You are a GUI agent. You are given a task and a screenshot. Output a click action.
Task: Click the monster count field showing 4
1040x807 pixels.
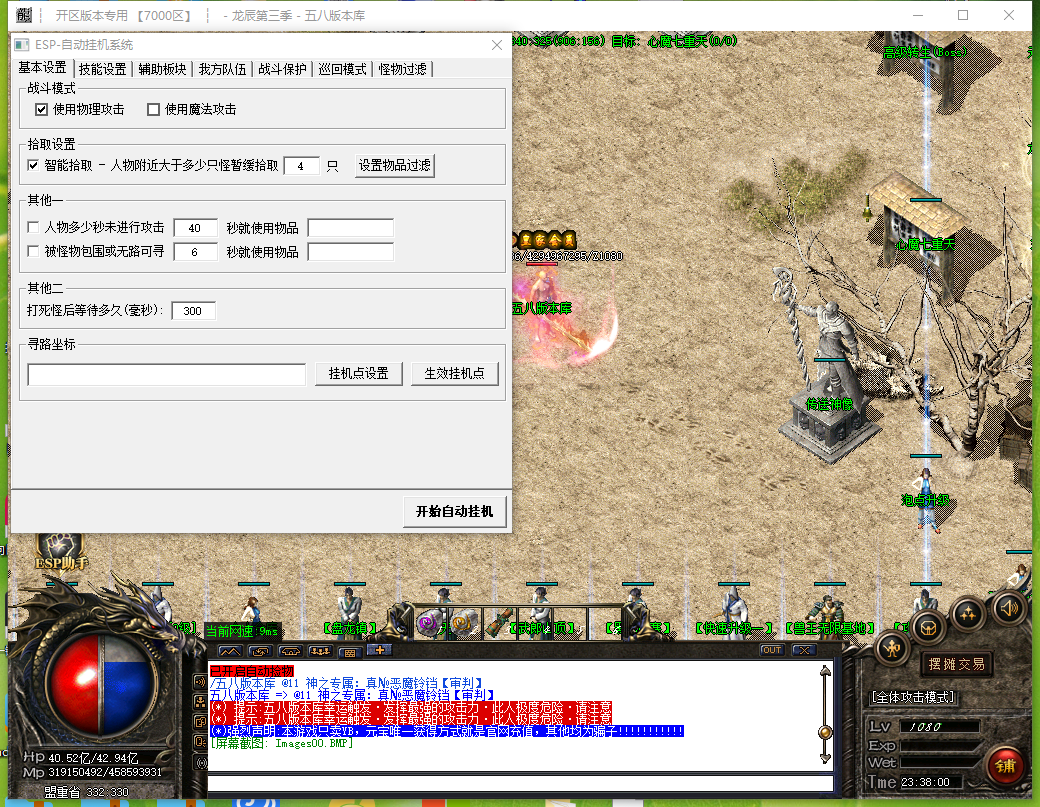(x=301, y=166)
